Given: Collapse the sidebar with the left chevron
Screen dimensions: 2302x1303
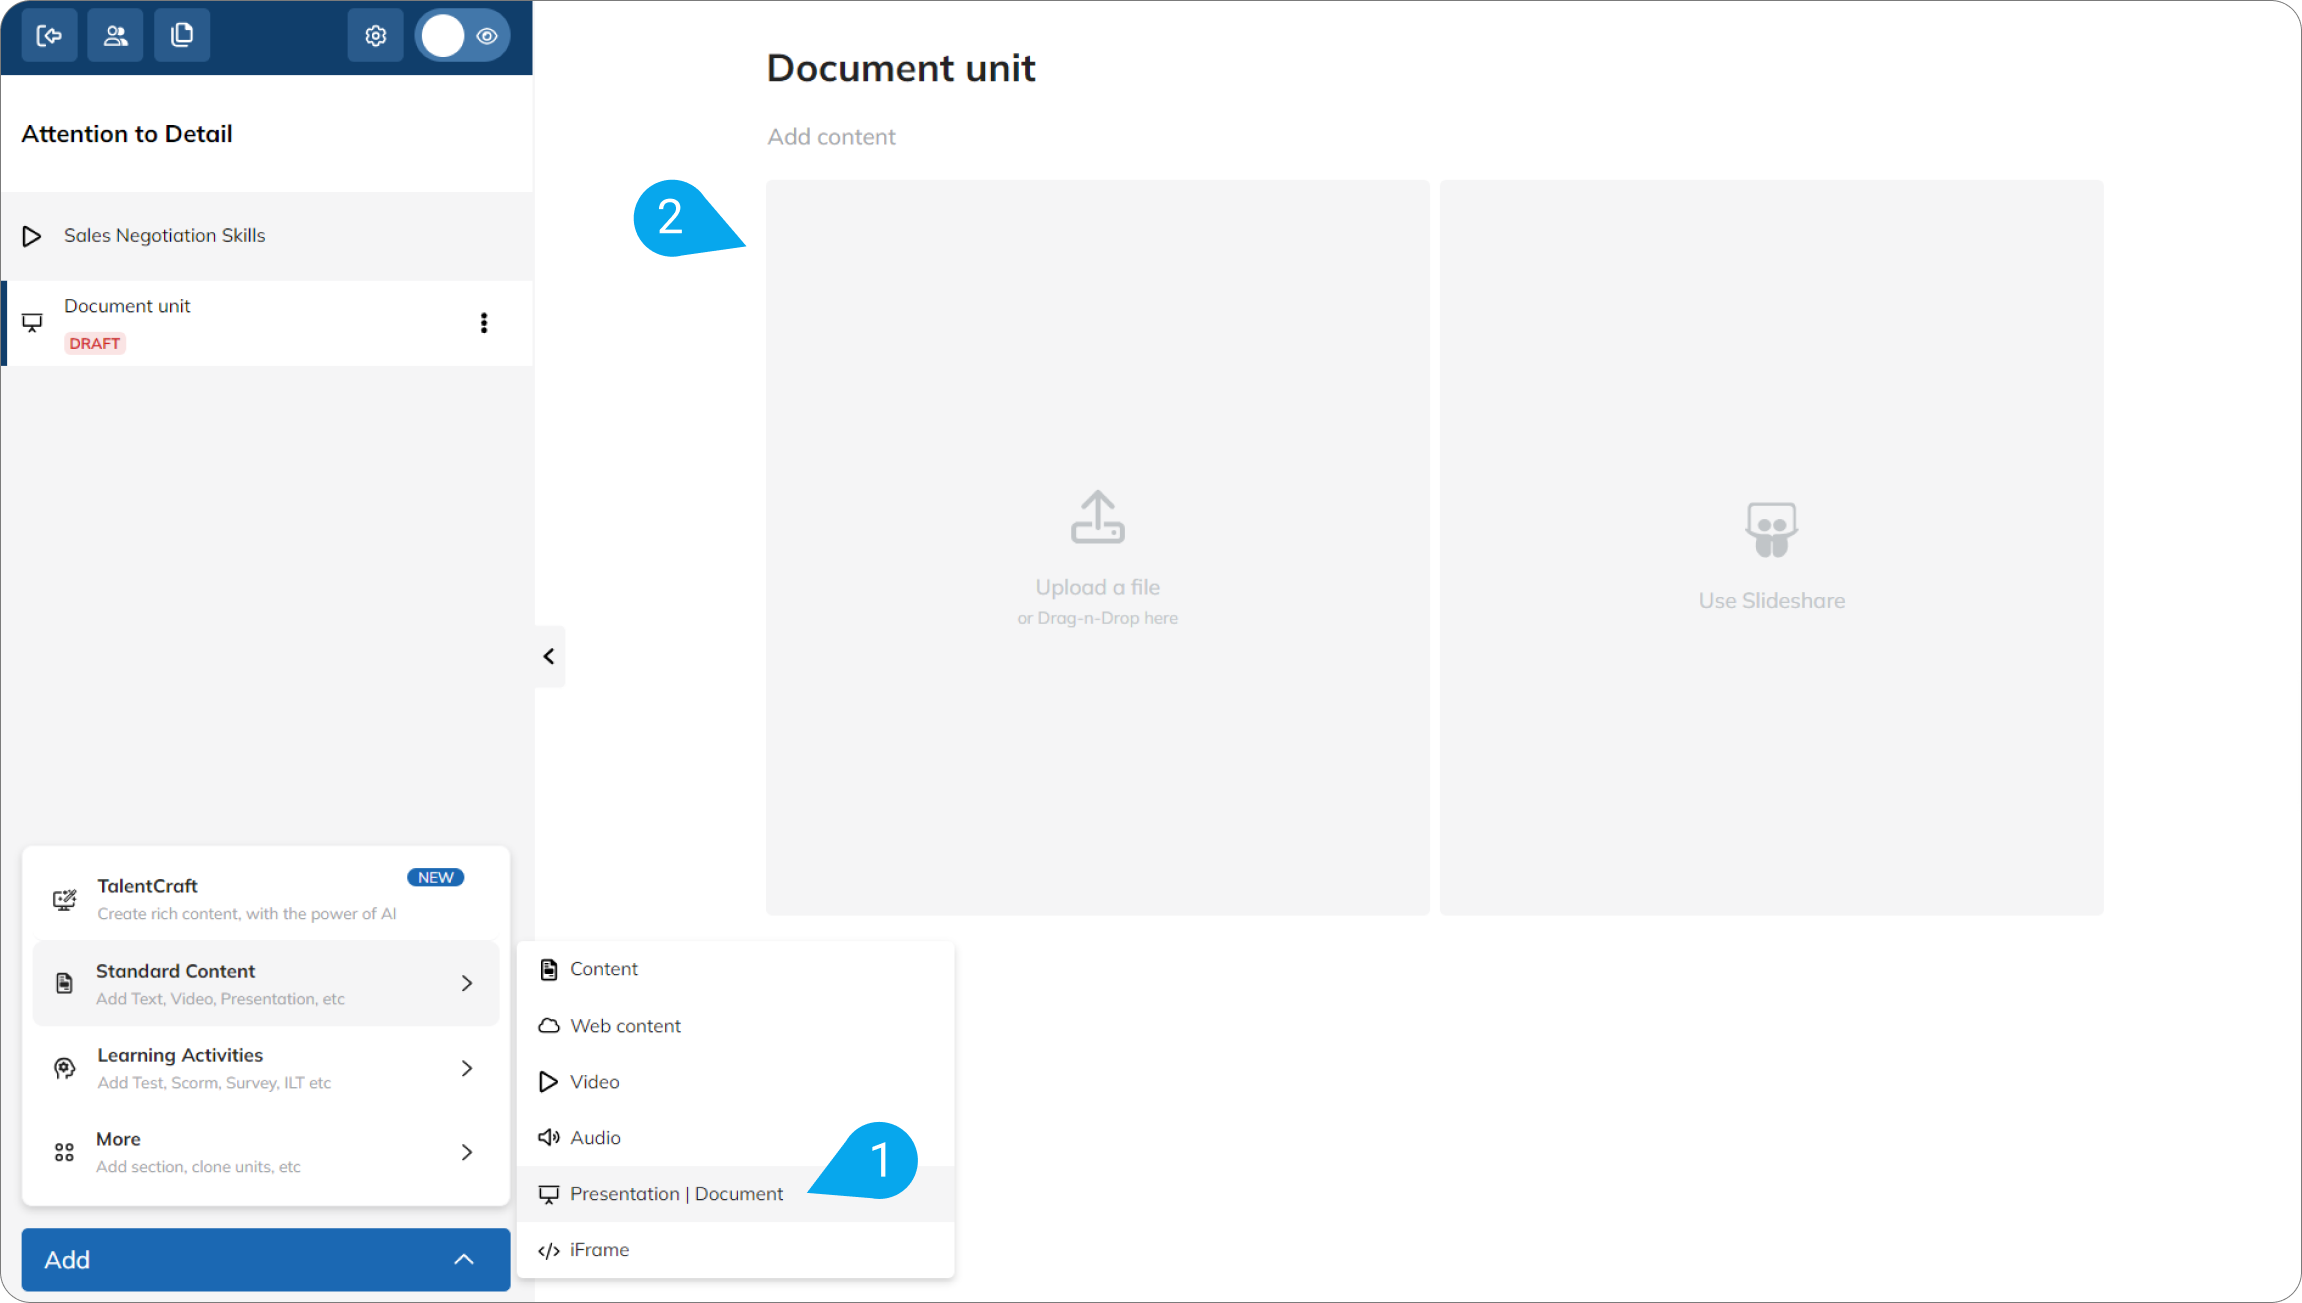Looking at the screenshot, I should tap(549, 656).
